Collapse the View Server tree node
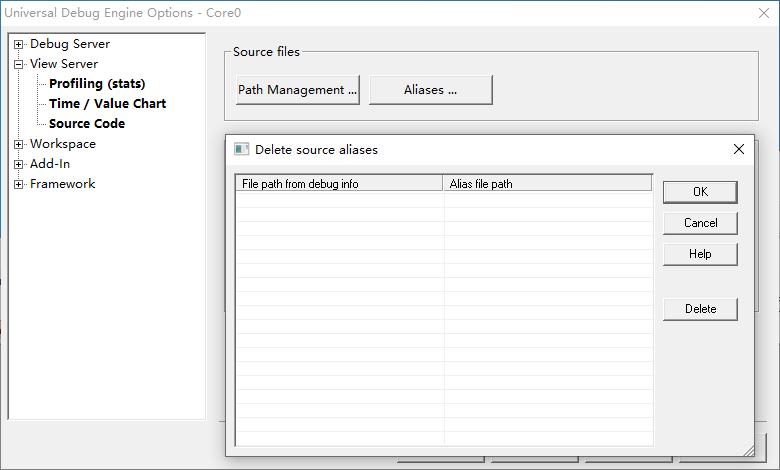The height and width of the screenshot is (470, 780). [19, 64]
